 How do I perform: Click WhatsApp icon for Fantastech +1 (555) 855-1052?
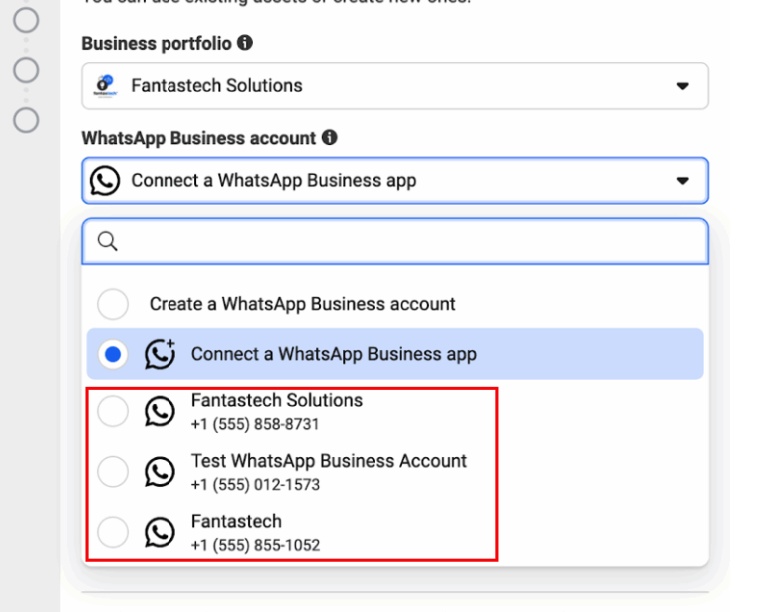click(159, 532)
